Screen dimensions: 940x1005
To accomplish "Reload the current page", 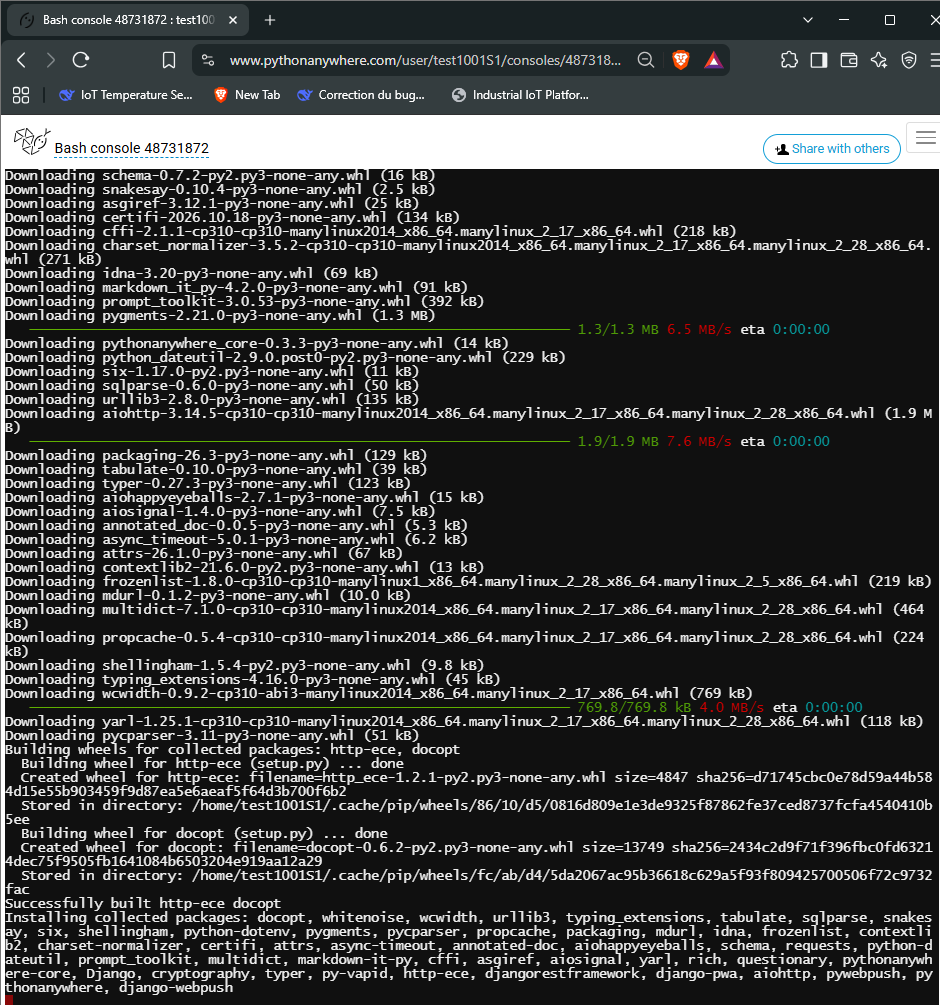I will coord(81,60).
